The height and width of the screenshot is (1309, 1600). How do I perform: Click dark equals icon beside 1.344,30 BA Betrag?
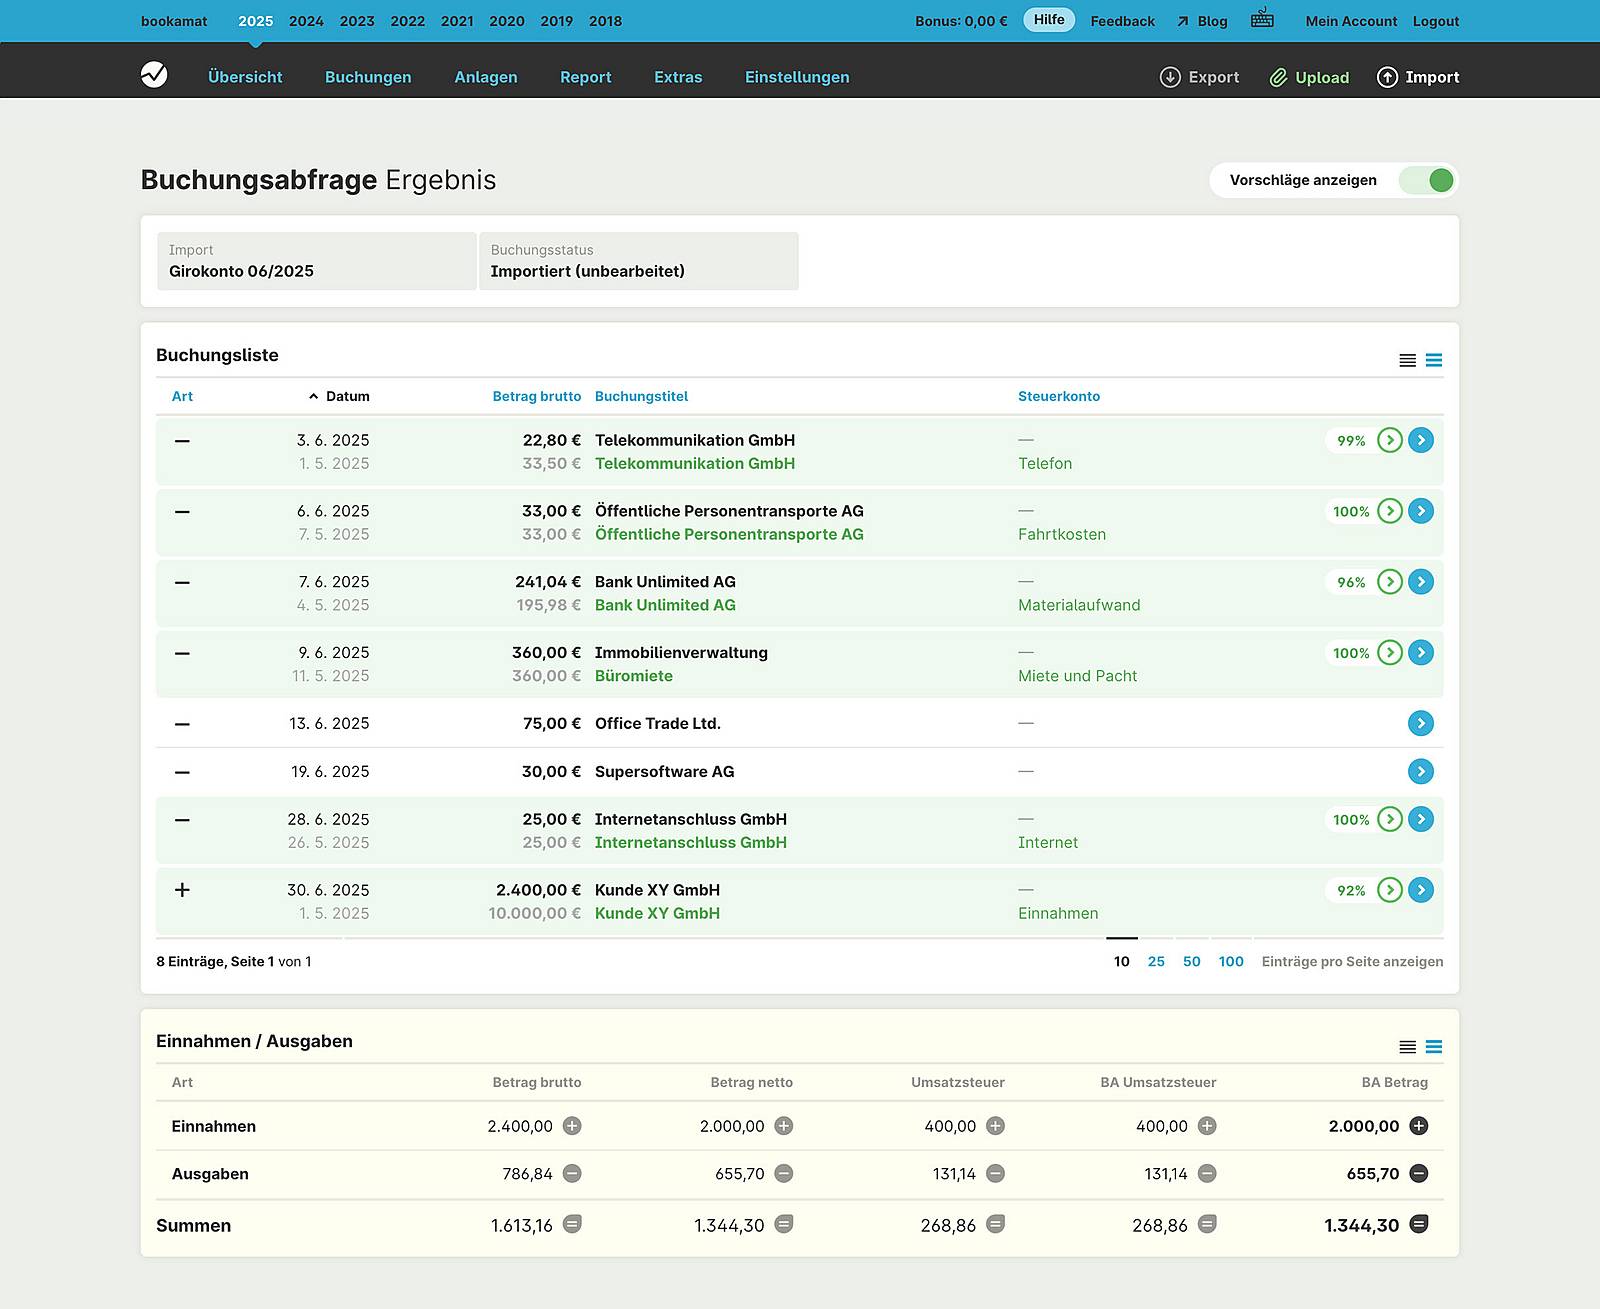click(x=1418, y=1224)
